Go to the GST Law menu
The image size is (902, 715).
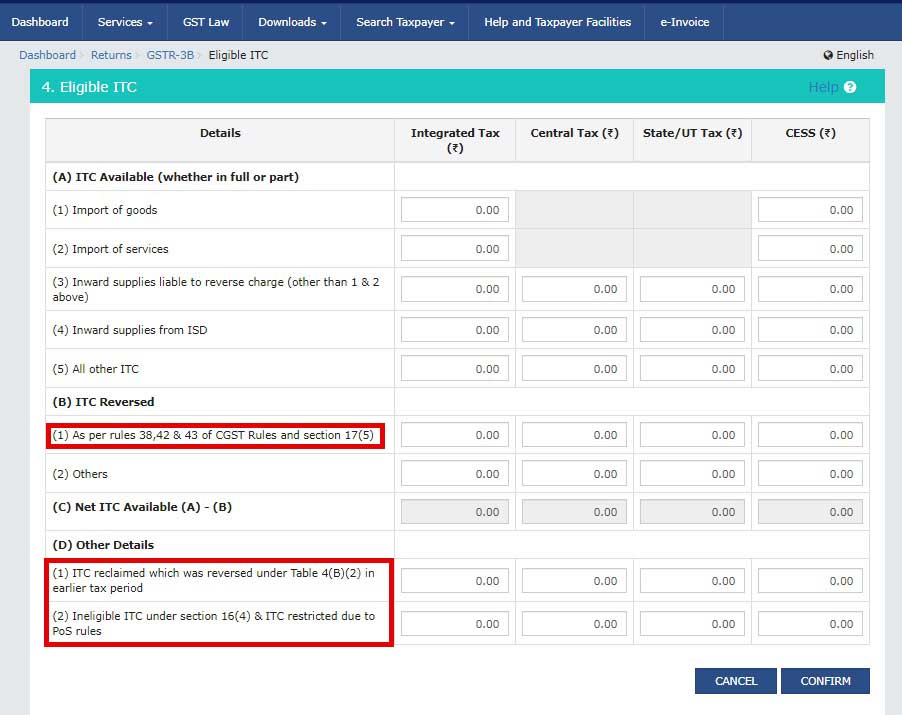pyautogui.click(x=206, y=22)
